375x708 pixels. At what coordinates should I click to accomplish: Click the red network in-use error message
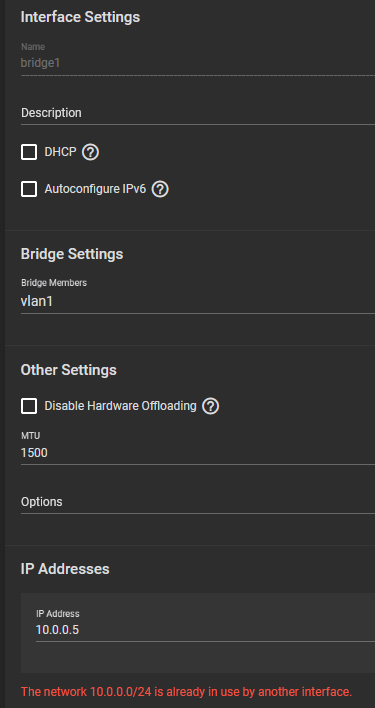click(186, 691)
